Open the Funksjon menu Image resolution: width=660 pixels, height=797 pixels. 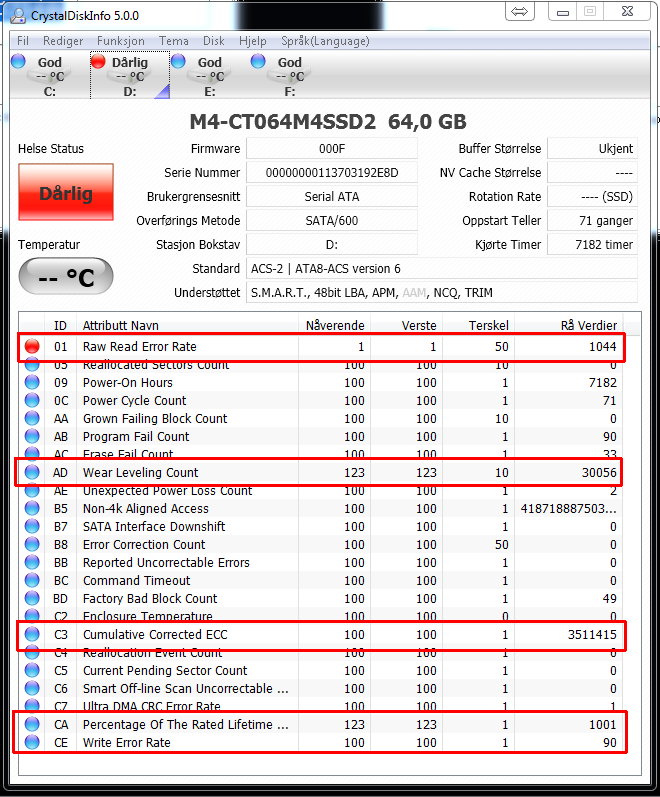(121, 41)
